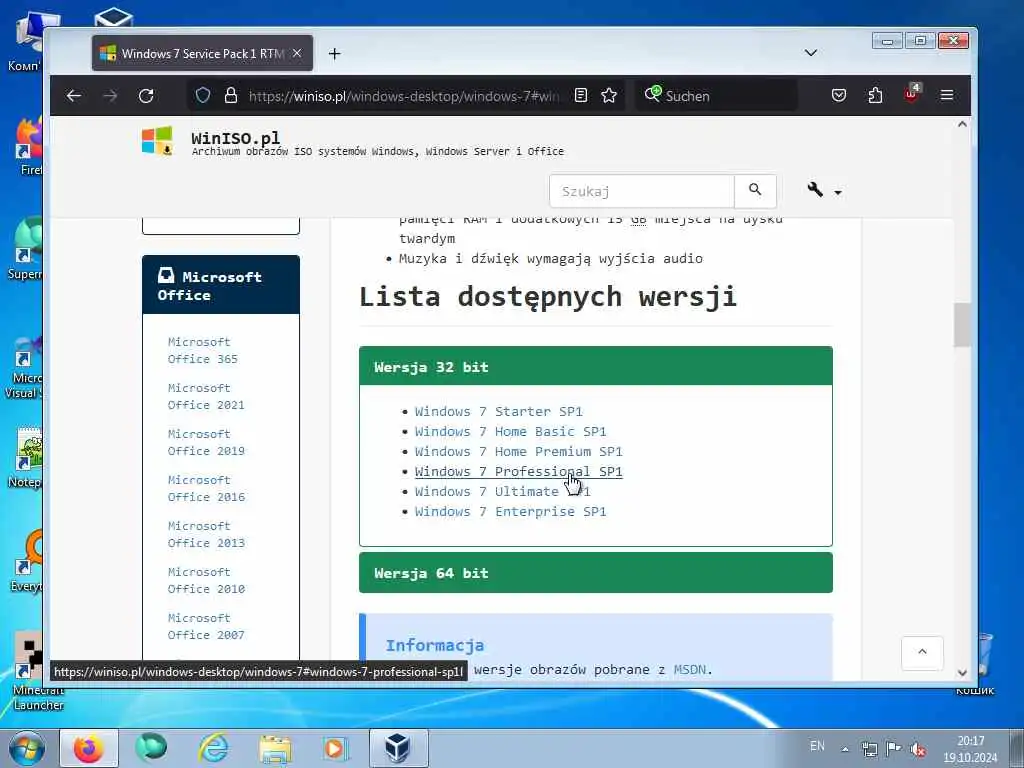Image resolution: width=1024 pixels, height=768 pixels.
Task: Open Microsoft Office 365 sidebar link
Action: pyautogui.click(x=202, y=351)
